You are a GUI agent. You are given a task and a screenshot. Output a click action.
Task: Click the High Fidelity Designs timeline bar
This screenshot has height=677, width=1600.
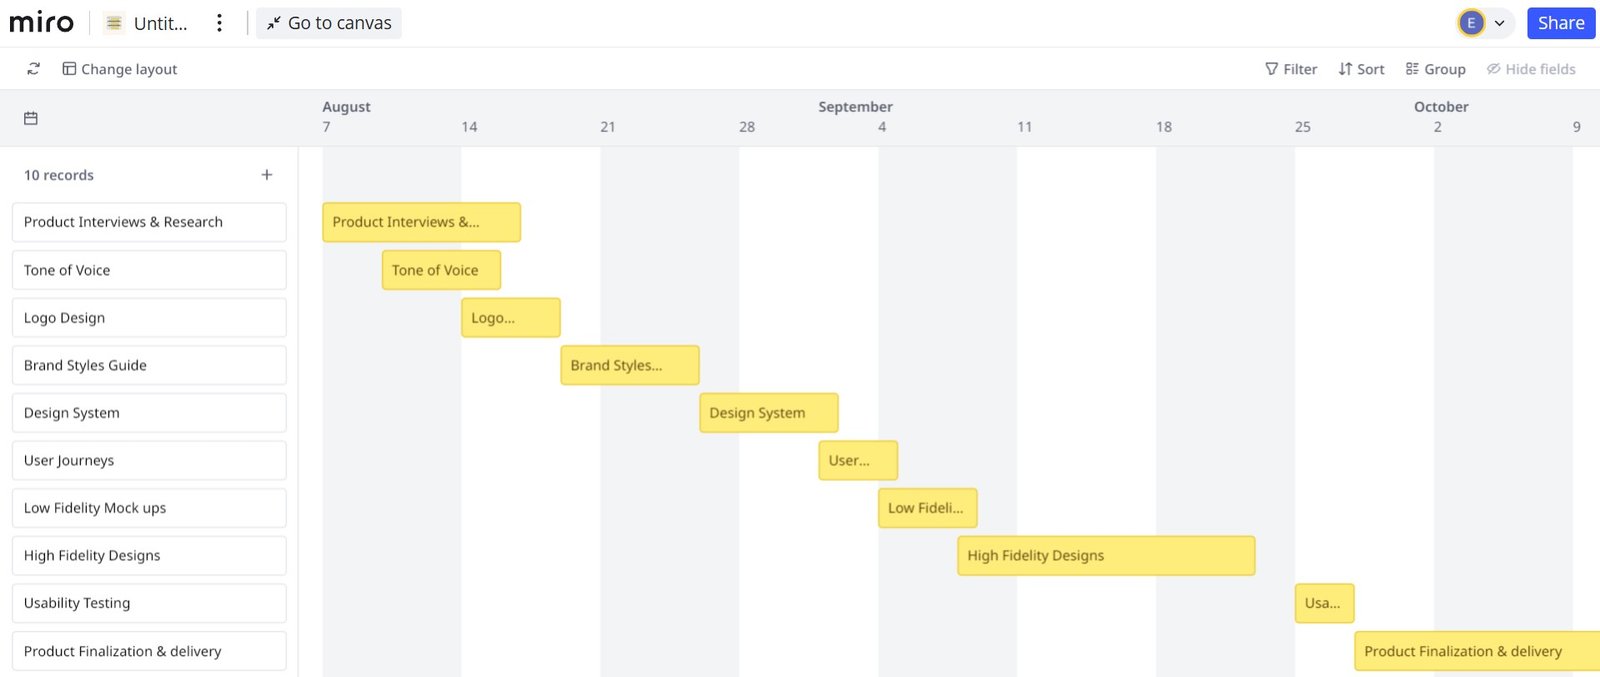point(1106,556)
